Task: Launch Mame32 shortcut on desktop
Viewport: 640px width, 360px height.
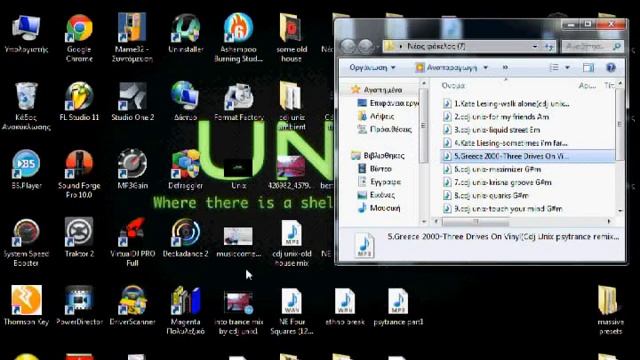Action: pyautogui.click(x=132, y=38)
